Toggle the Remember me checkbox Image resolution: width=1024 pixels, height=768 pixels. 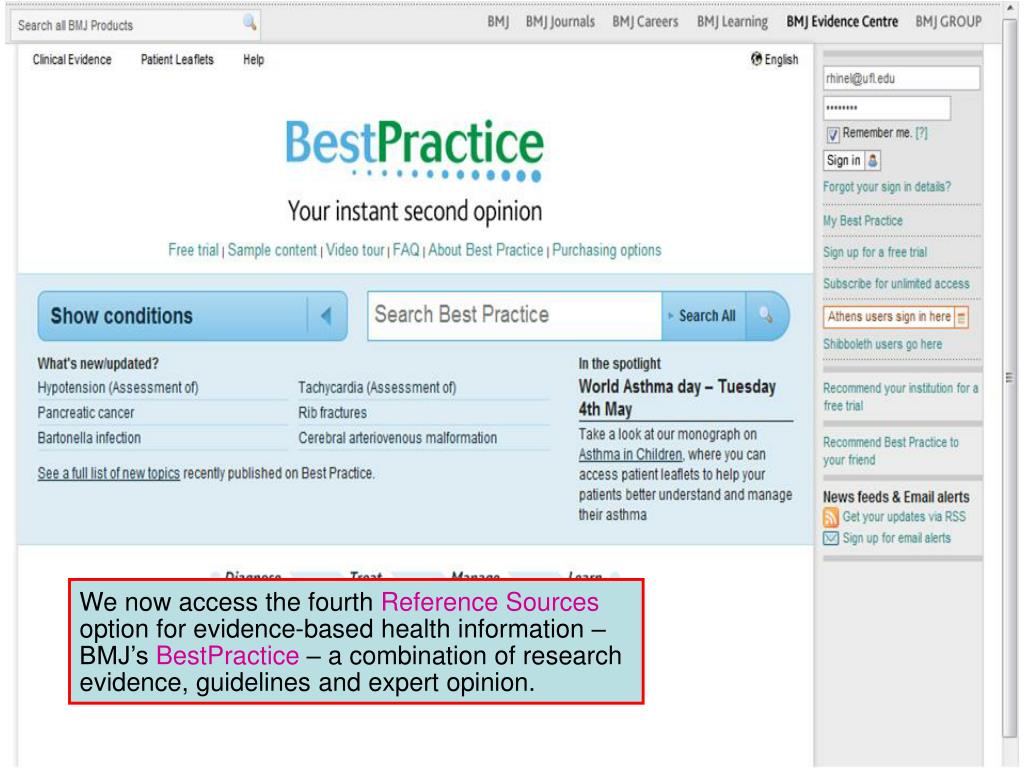click(x=833, y=135)
